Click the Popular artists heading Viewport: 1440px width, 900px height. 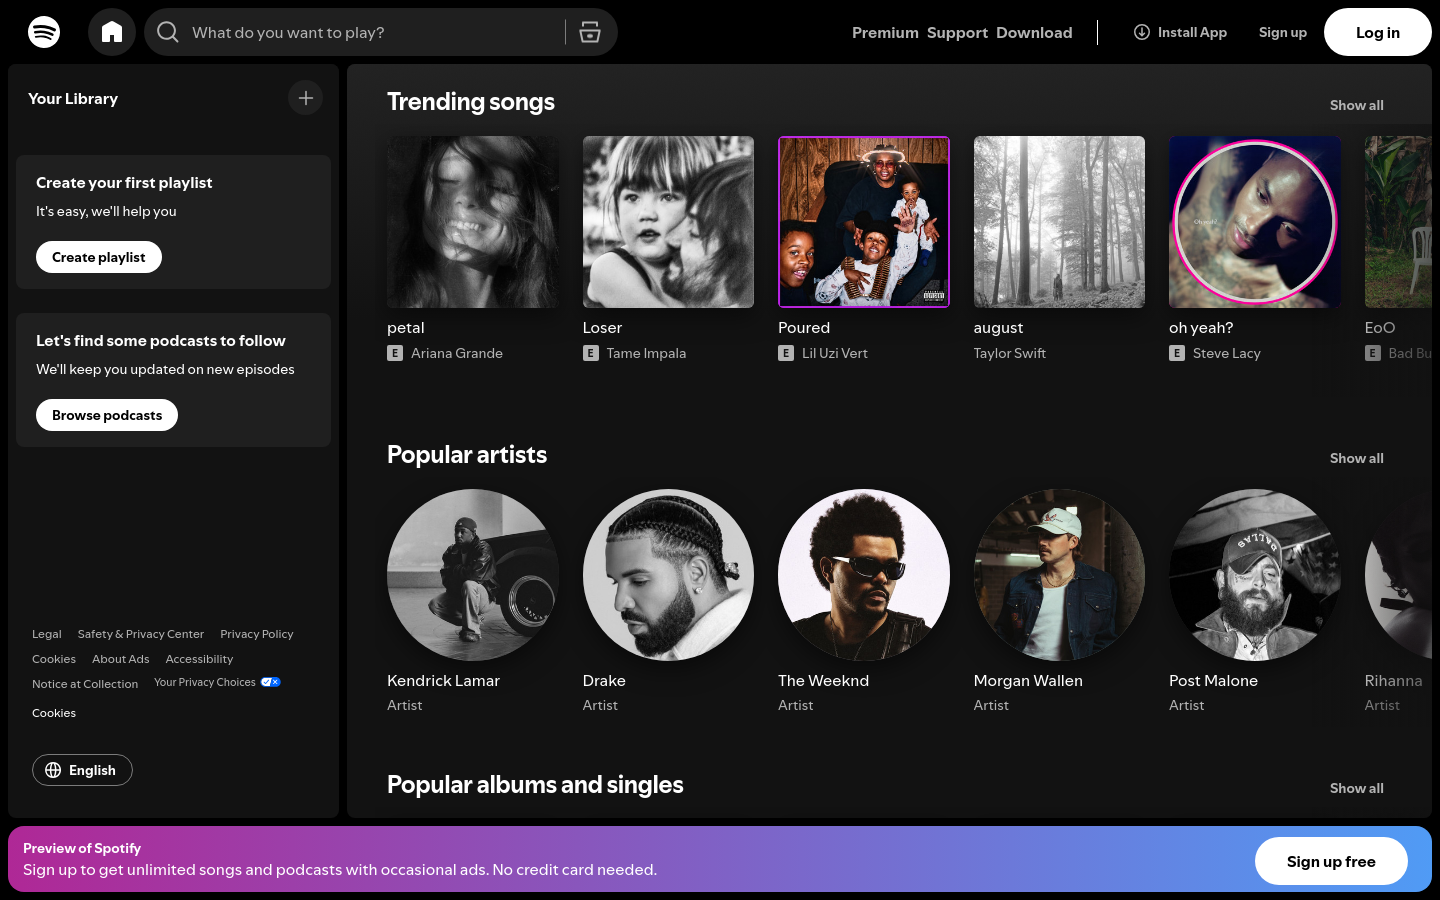(467, 455)
